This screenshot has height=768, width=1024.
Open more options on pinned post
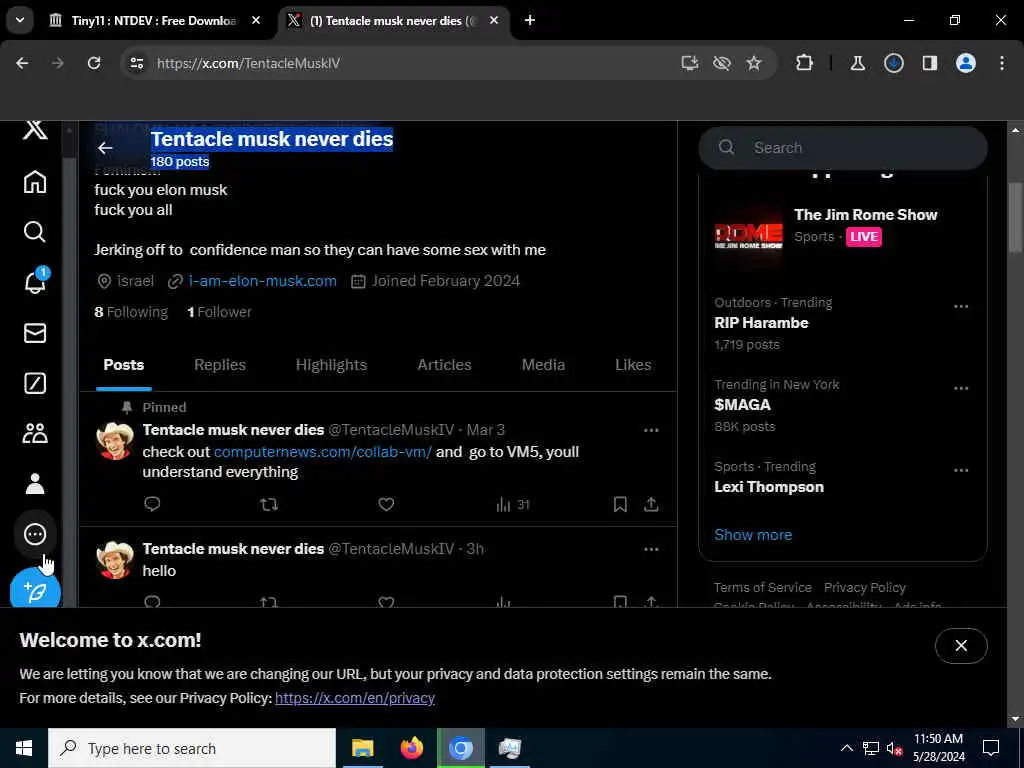[651, 430]
